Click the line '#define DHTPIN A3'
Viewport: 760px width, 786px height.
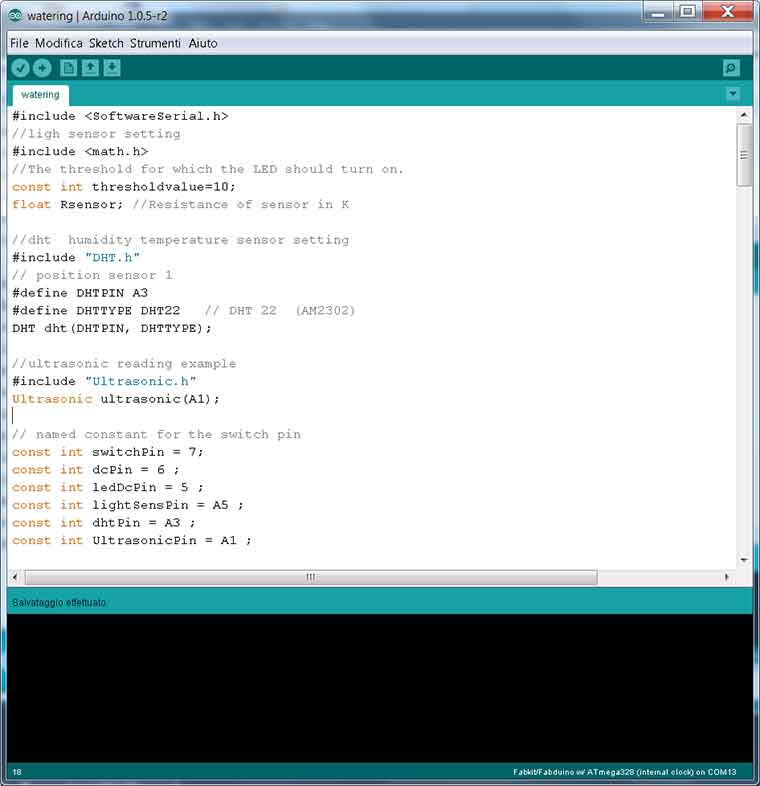tap(80, 293)
